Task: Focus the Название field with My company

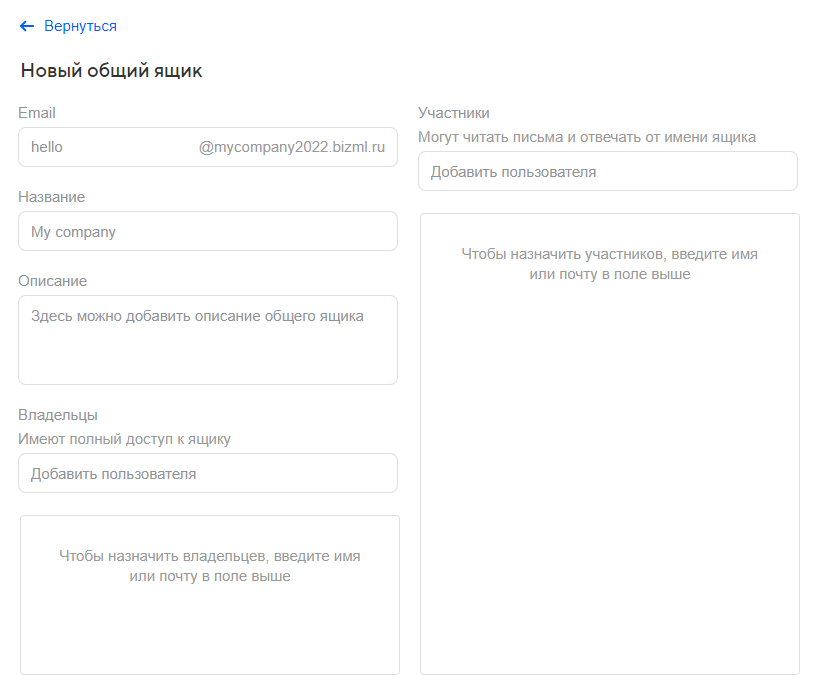Action: (207, 231)
